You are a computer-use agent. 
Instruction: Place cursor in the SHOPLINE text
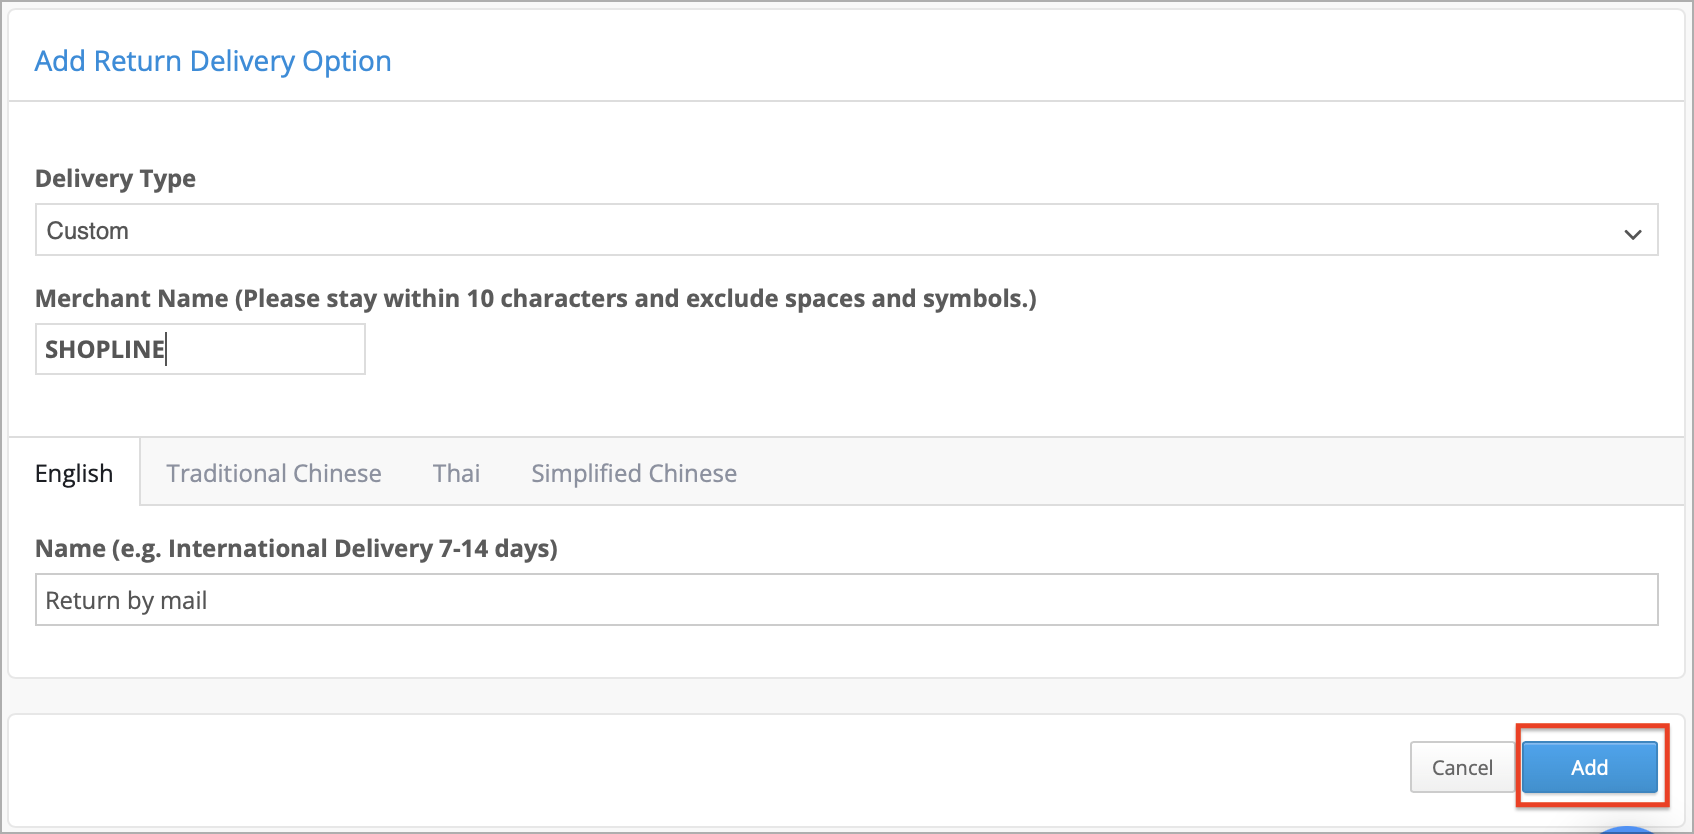105,349
